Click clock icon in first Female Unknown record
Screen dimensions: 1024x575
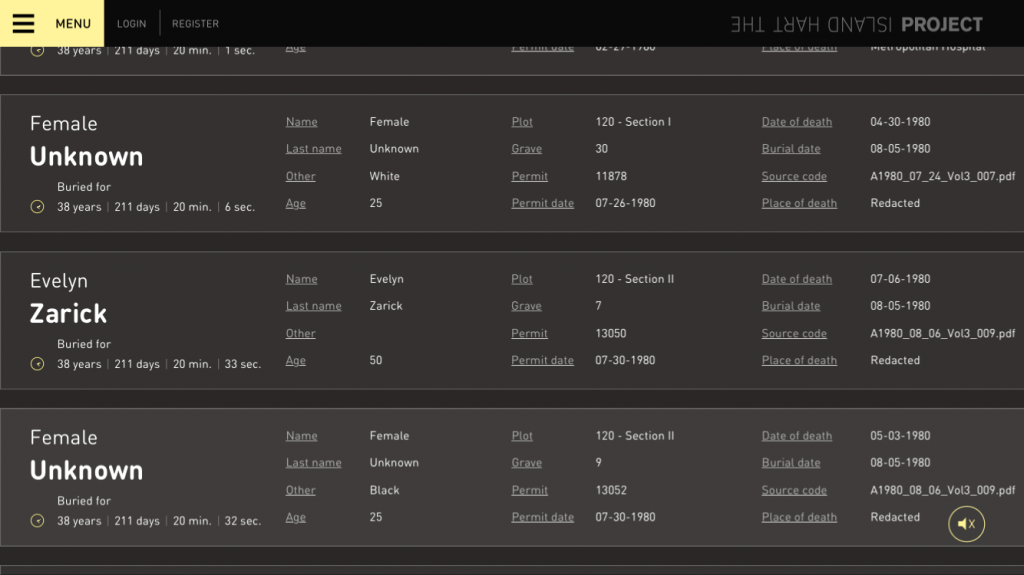click(38, 207)
